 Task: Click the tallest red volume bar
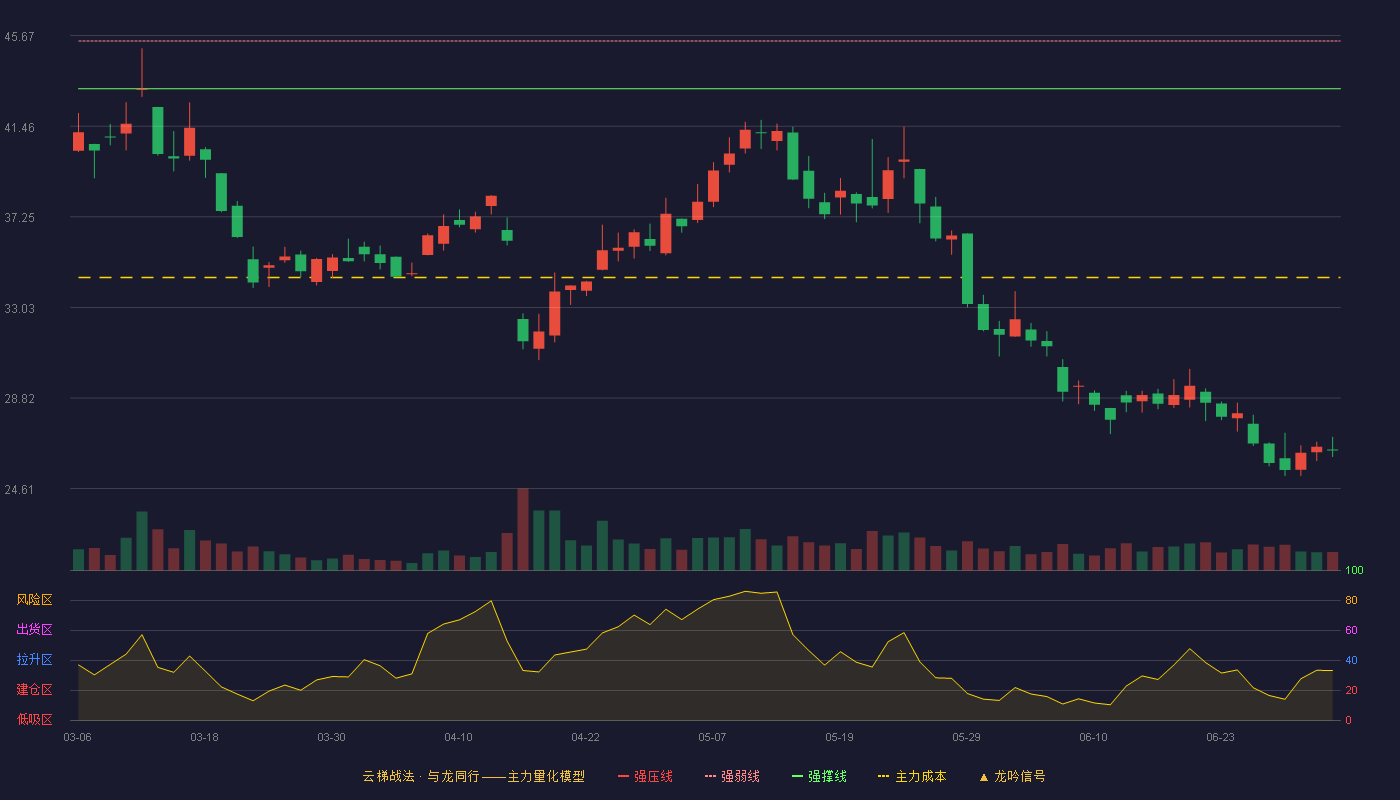pos(523,529)
